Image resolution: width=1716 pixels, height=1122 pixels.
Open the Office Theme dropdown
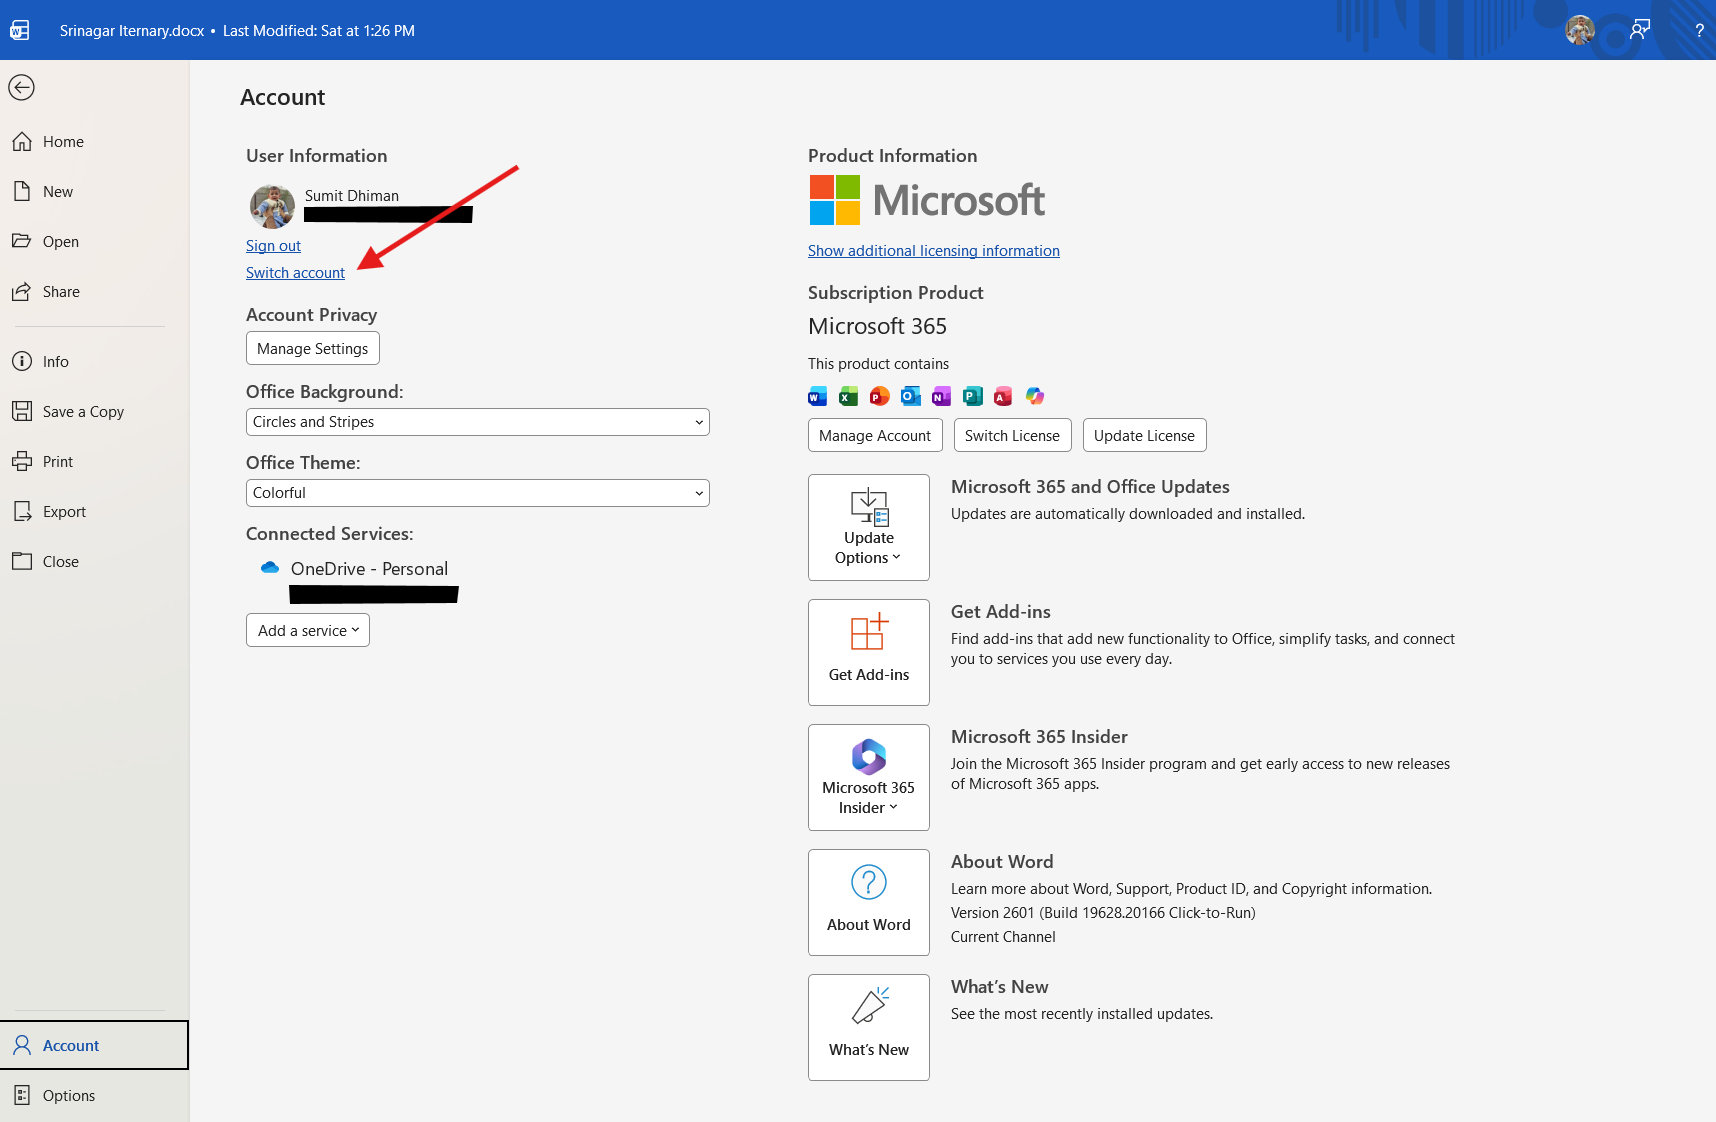tap(478, 493)
